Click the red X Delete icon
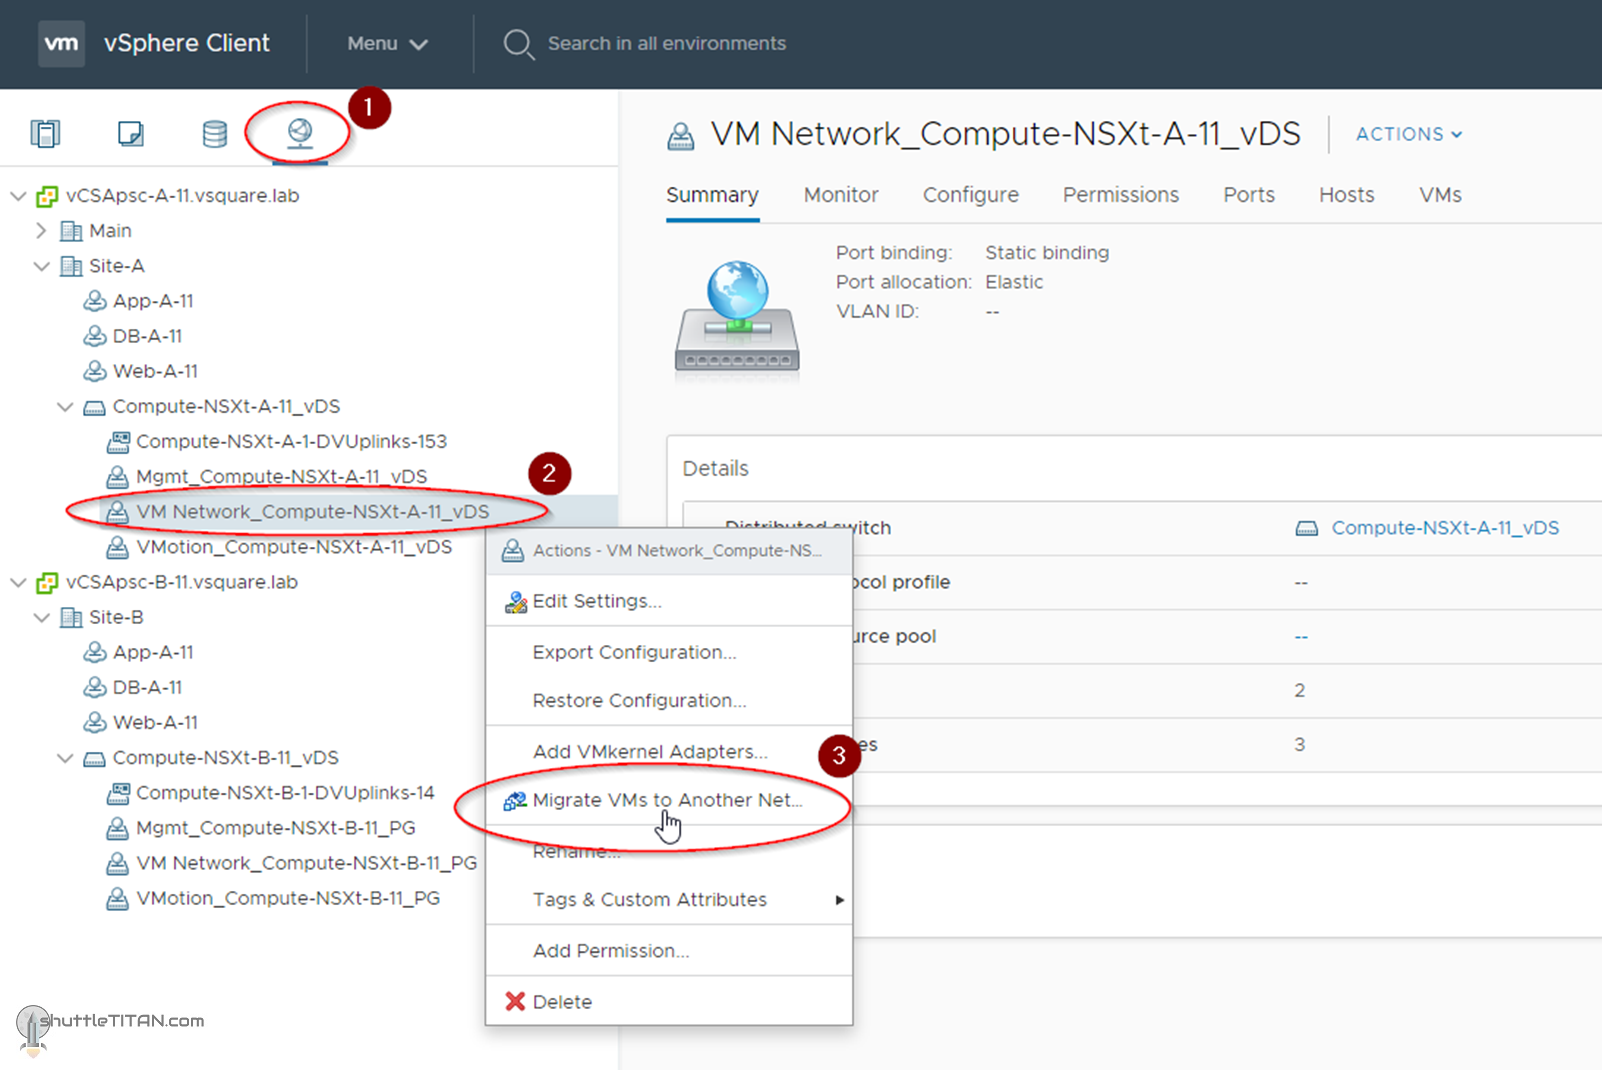The image size is (1602, 1070). click(515, 1001)
